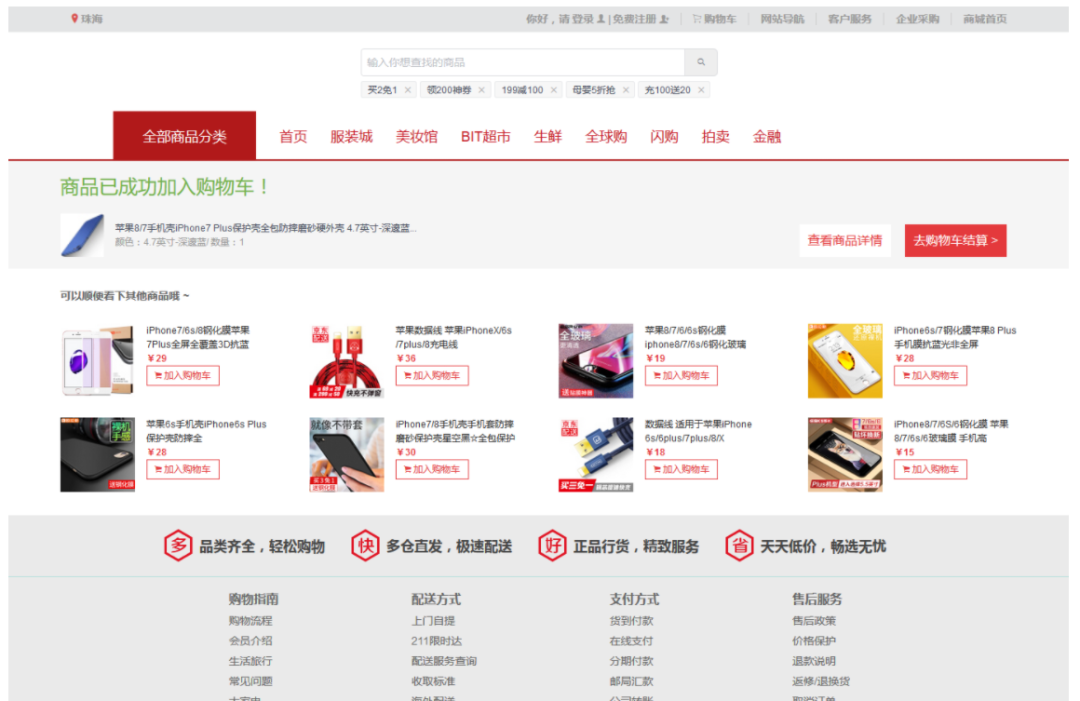Go to 首页 nav tab

coord(293,136)
